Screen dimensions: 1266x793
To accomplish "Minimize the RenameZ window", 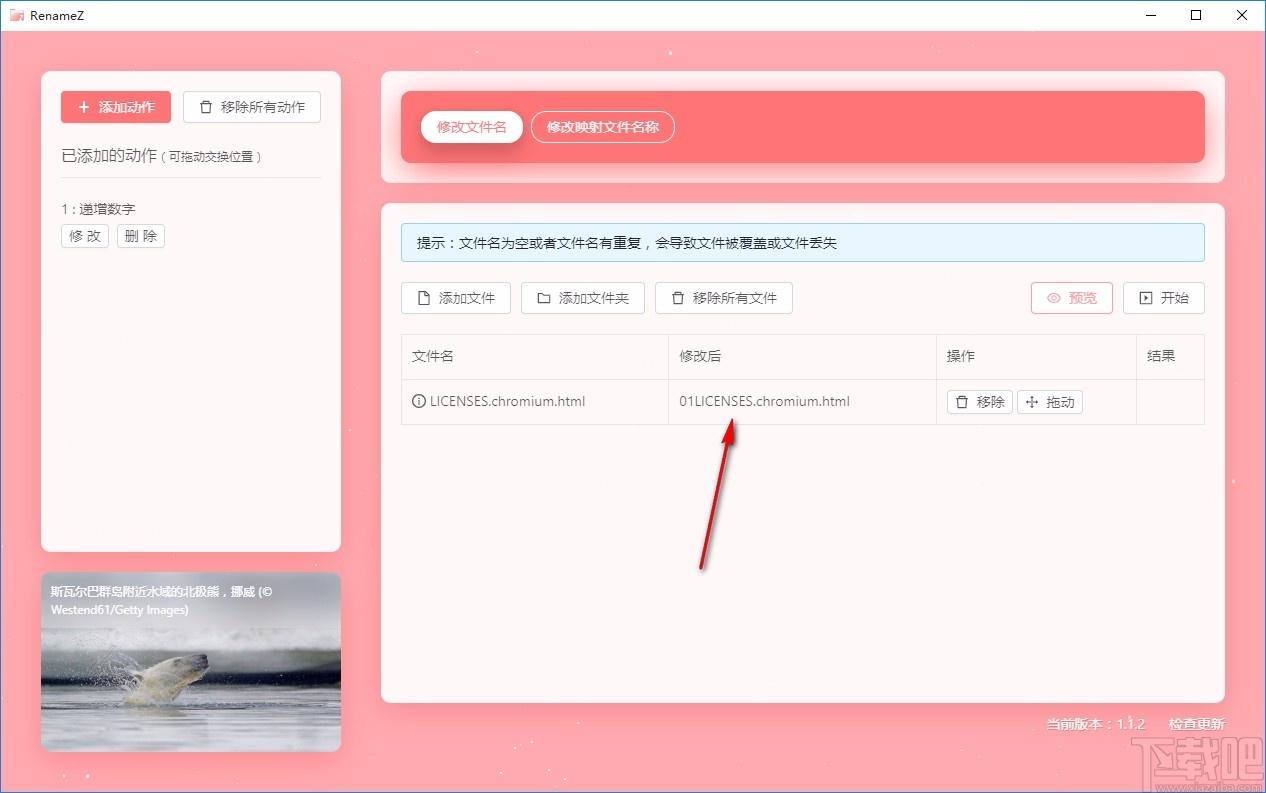I will coord(1149,15).
